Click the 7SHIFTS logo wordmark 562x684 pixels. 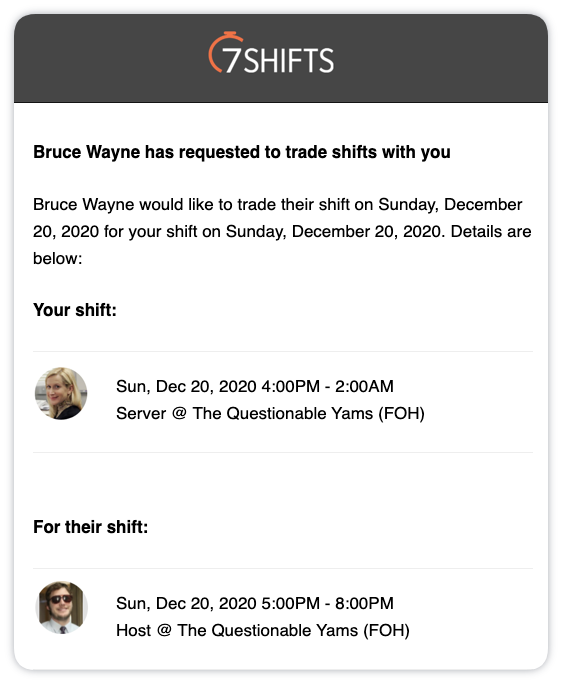[271, 52]
